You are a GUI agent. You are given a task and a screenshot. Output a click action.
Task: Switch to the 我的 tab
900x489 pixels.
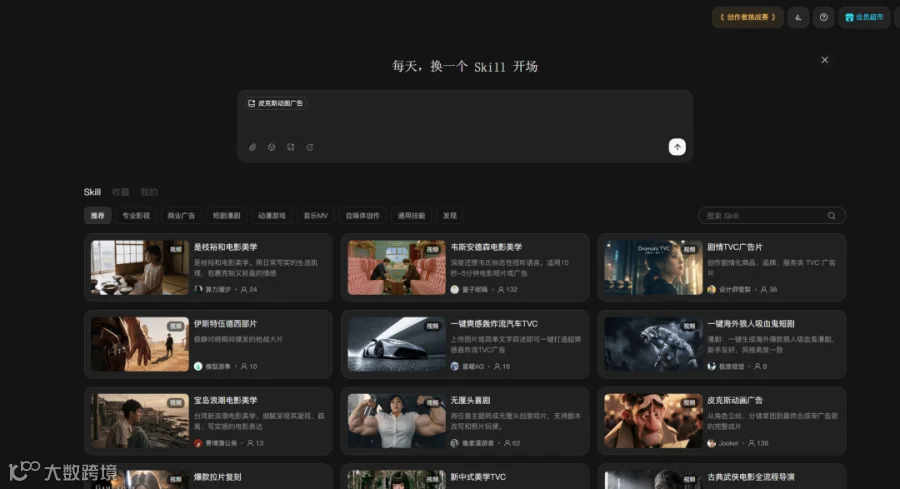tap(149, 192)
